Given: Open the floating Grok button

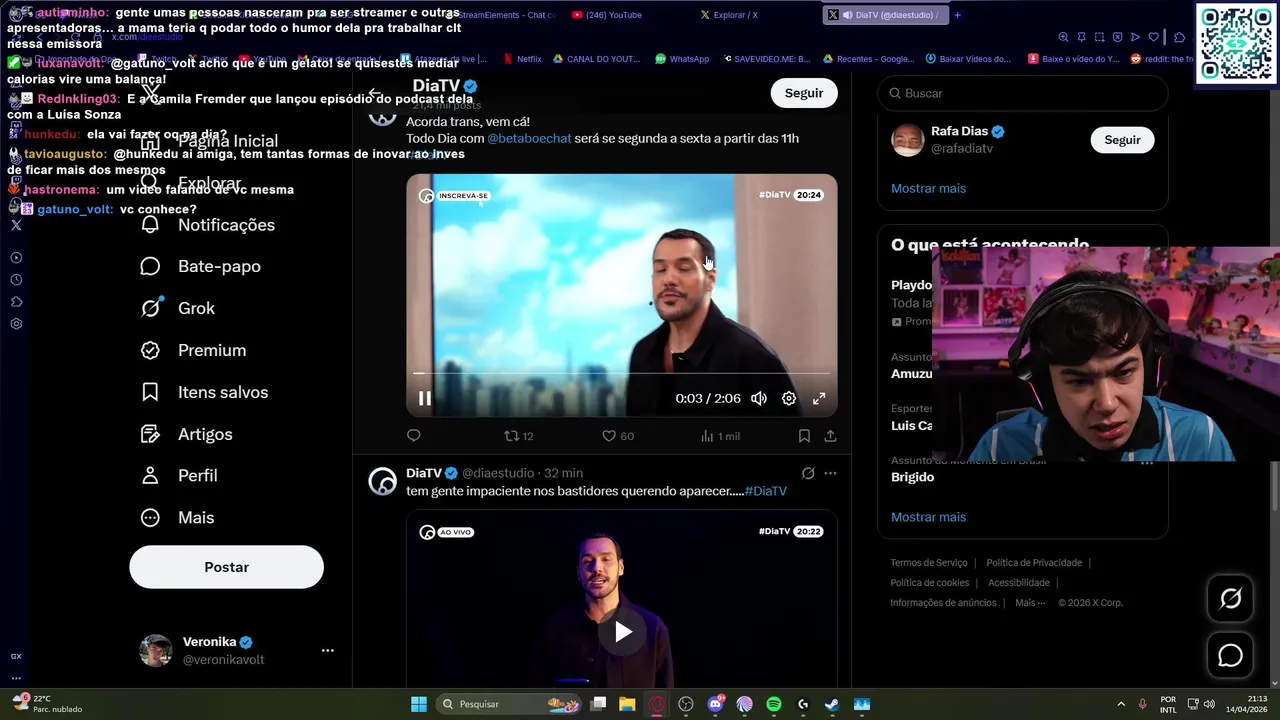Looking at the screenshot, I should coord(1230,598).
